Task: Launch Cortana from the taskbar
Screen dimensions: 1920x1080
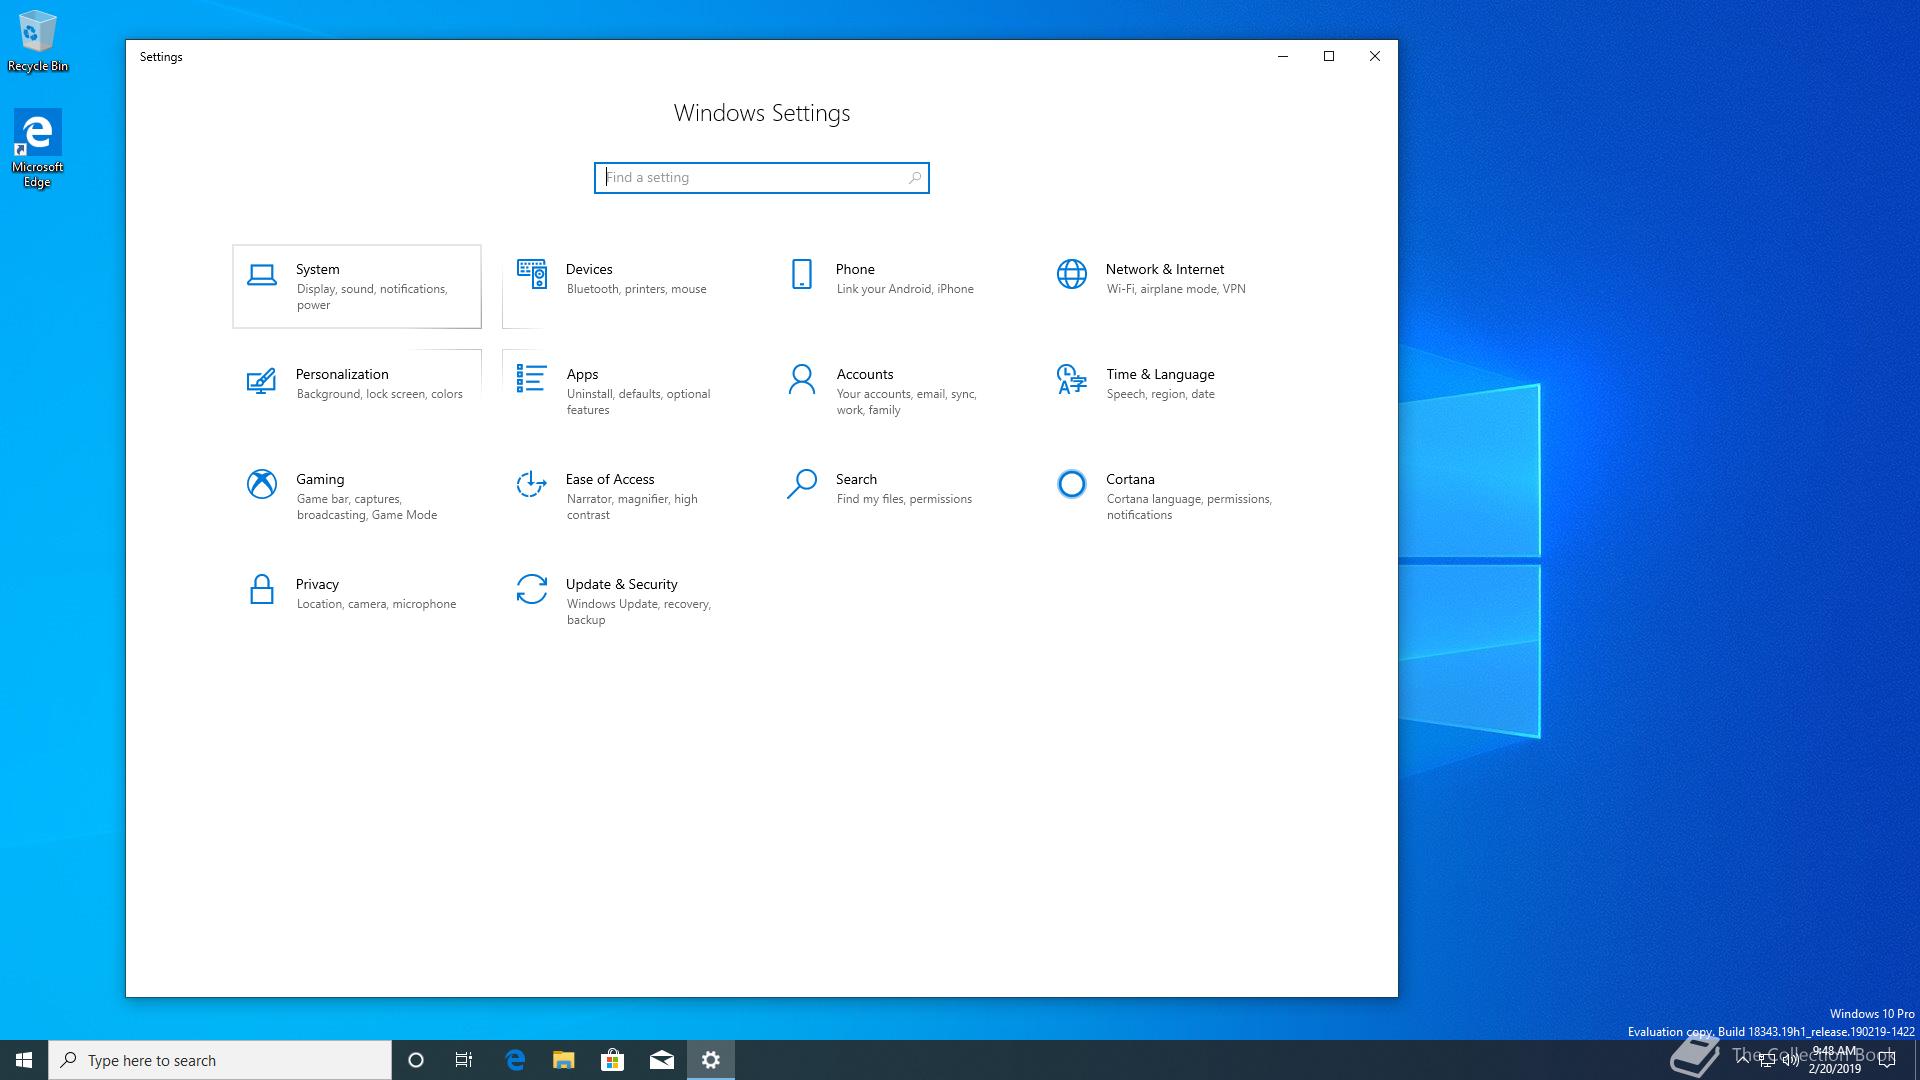Action: click(x=416, y=1060)
